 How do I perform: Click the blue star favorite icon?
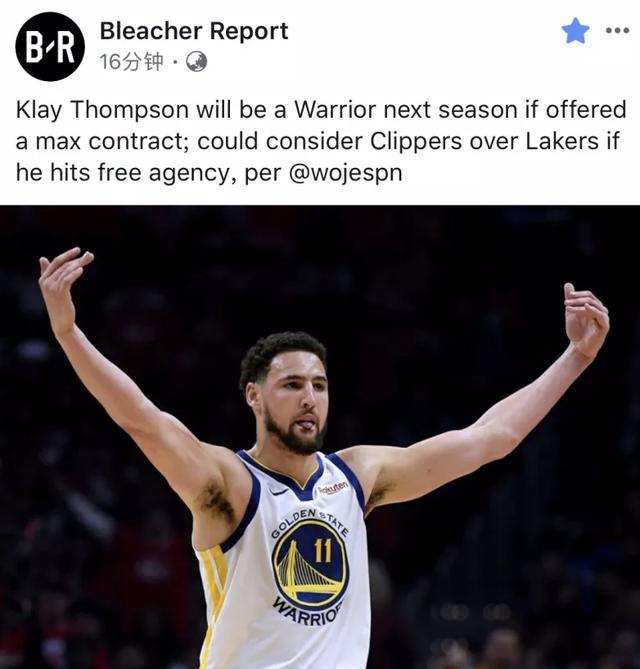click(575, 31)
